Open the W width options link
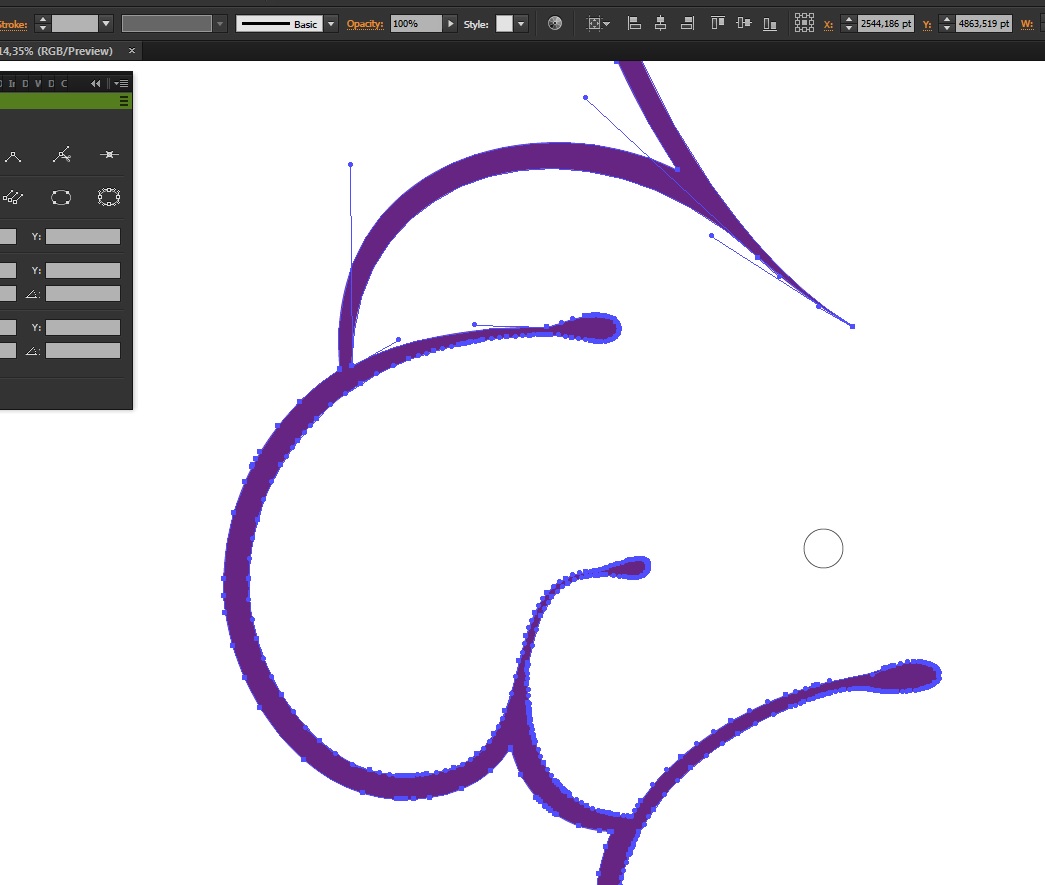This screenshot has width=1045, height=885. click(x=1026, y=25)
